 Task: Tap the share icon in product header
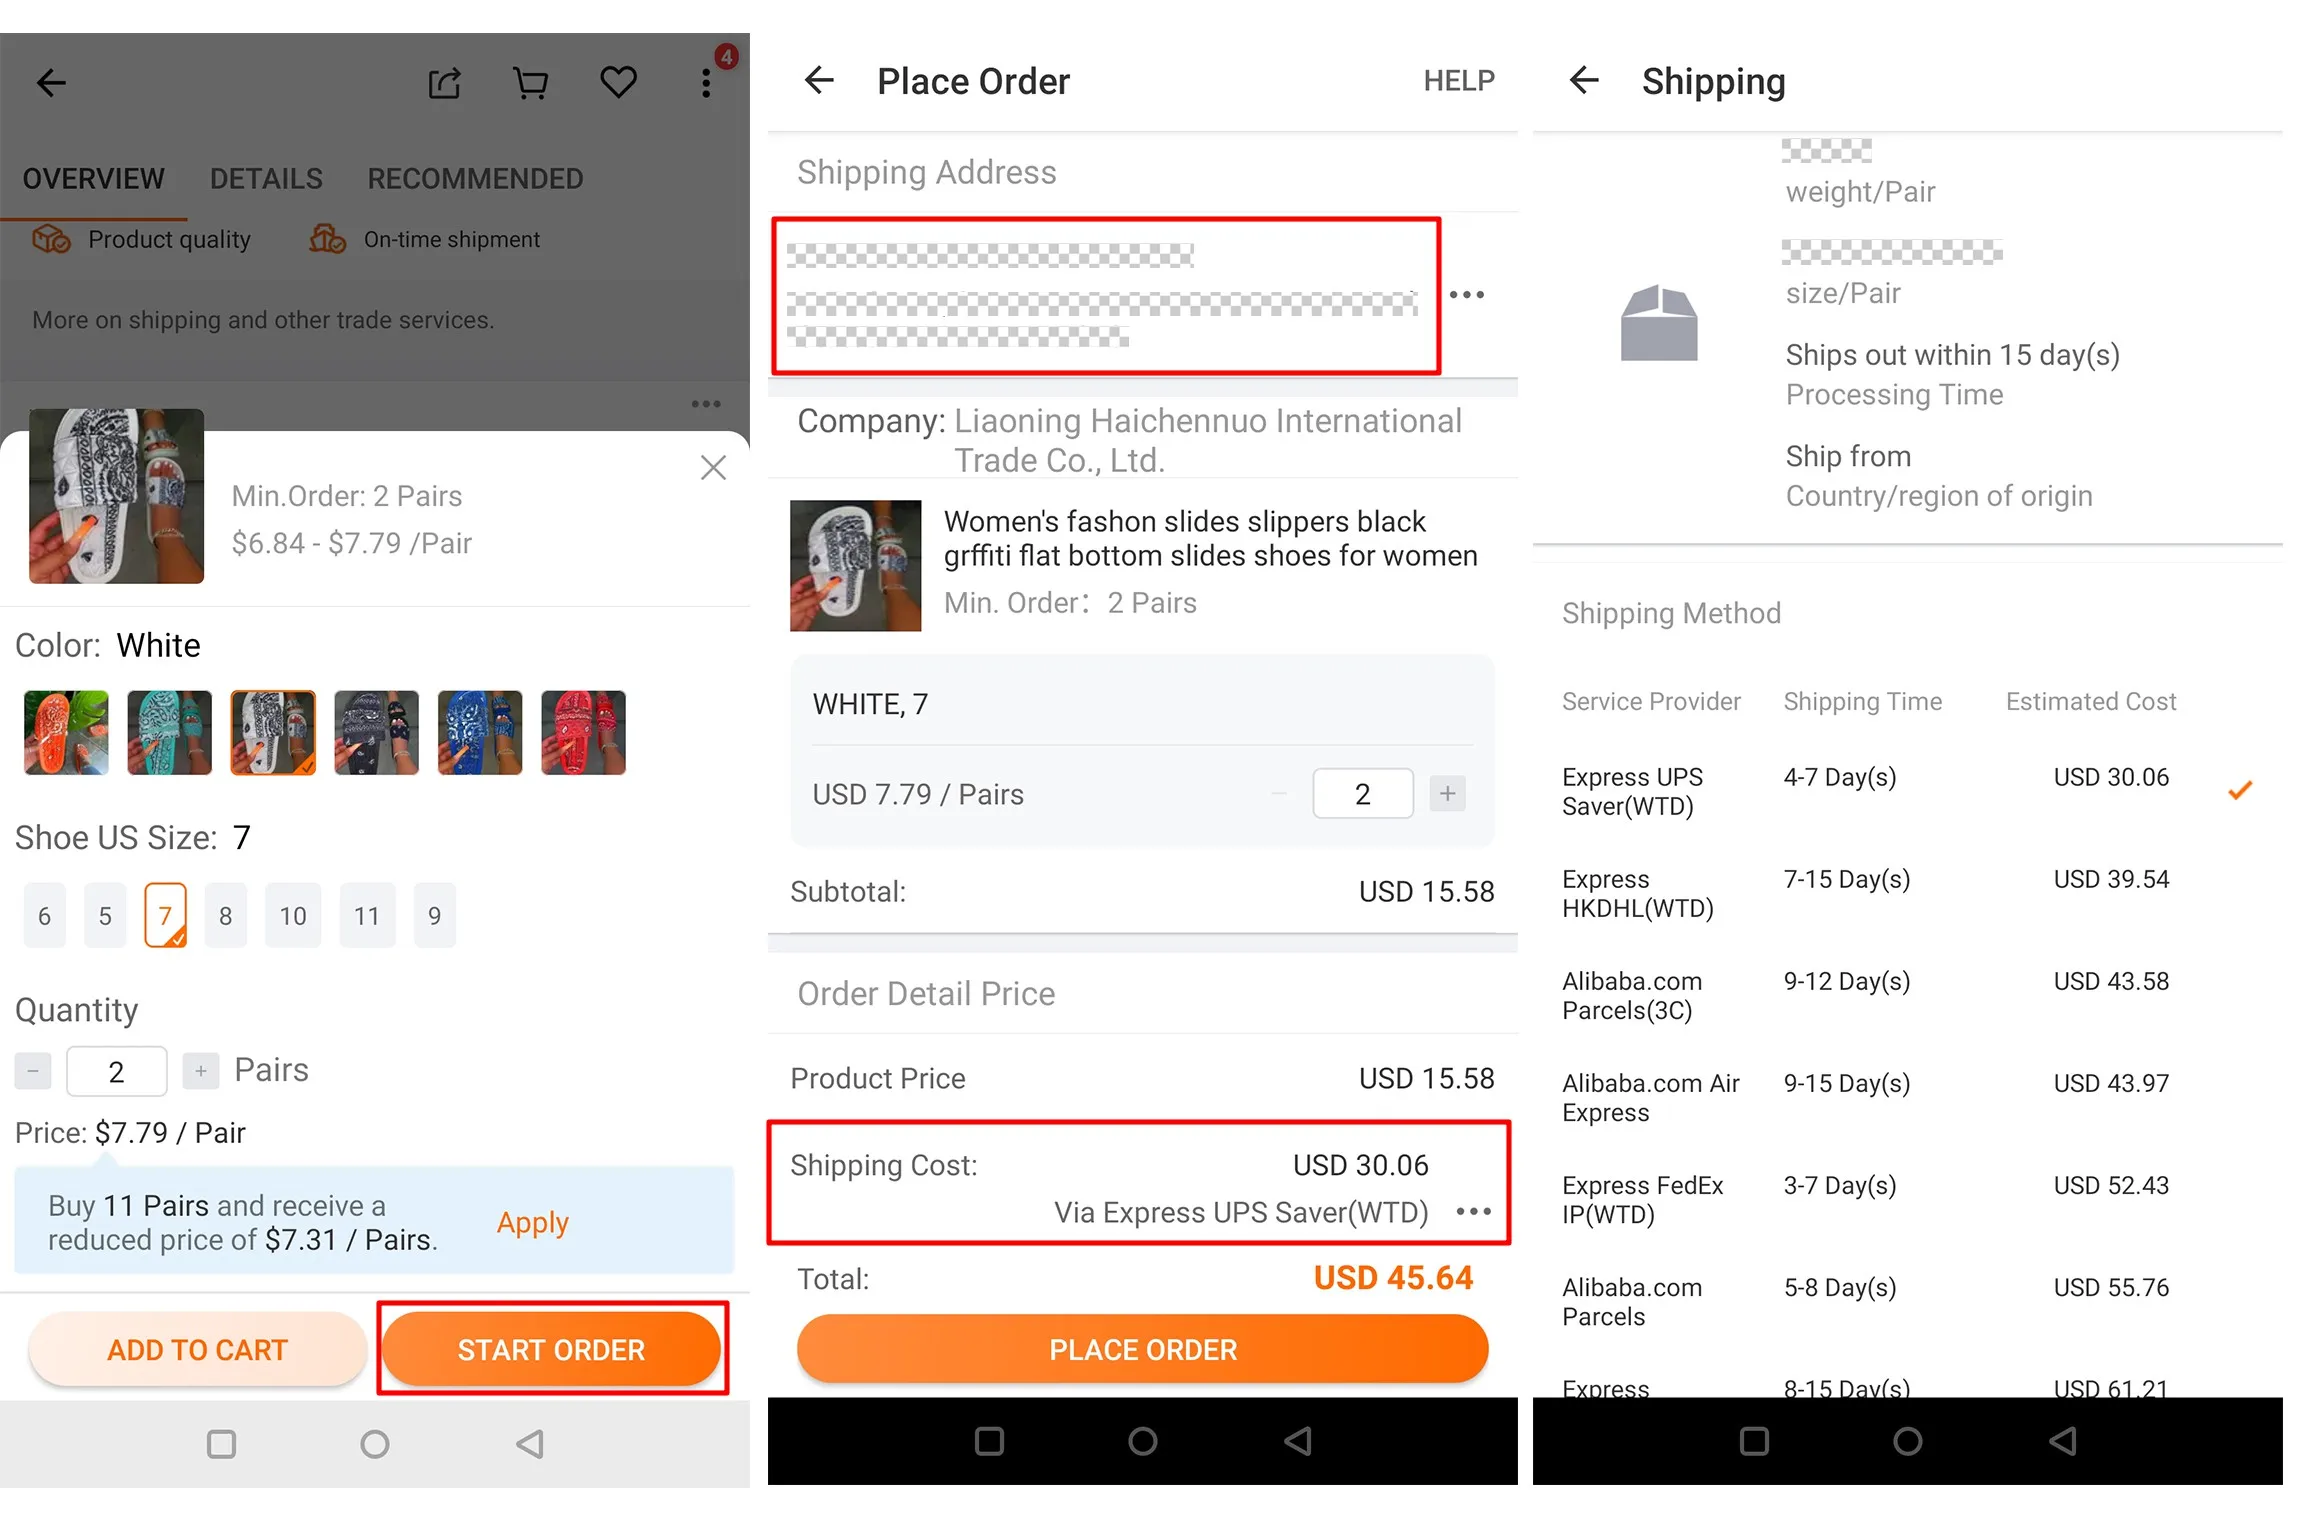[x=444, y=83]
